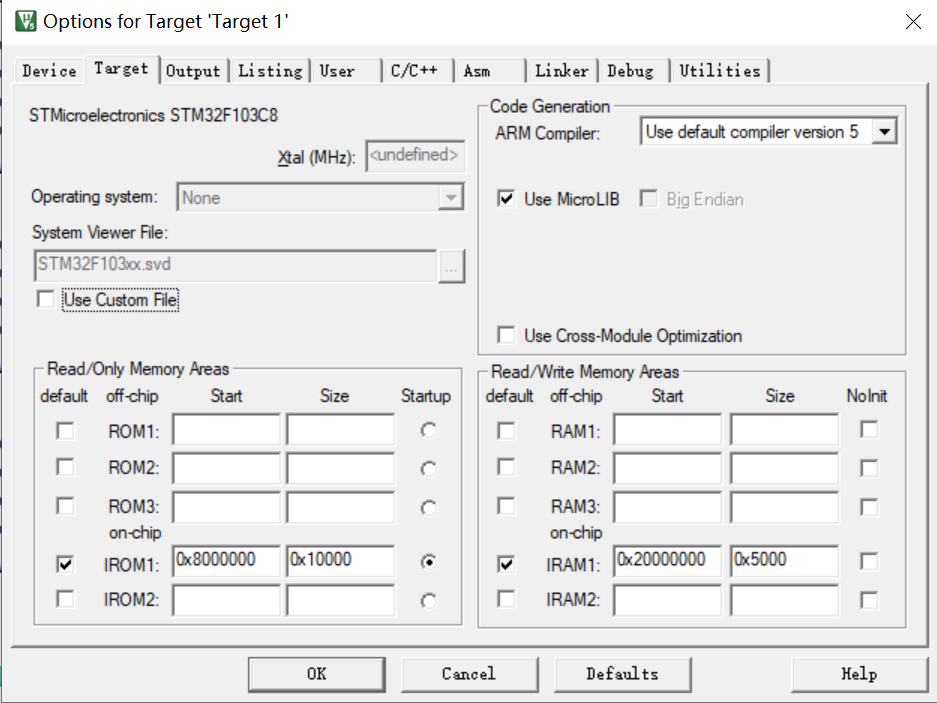Switch to the Output tab
The height and width of the screenshot is (703, 937).
193,71
